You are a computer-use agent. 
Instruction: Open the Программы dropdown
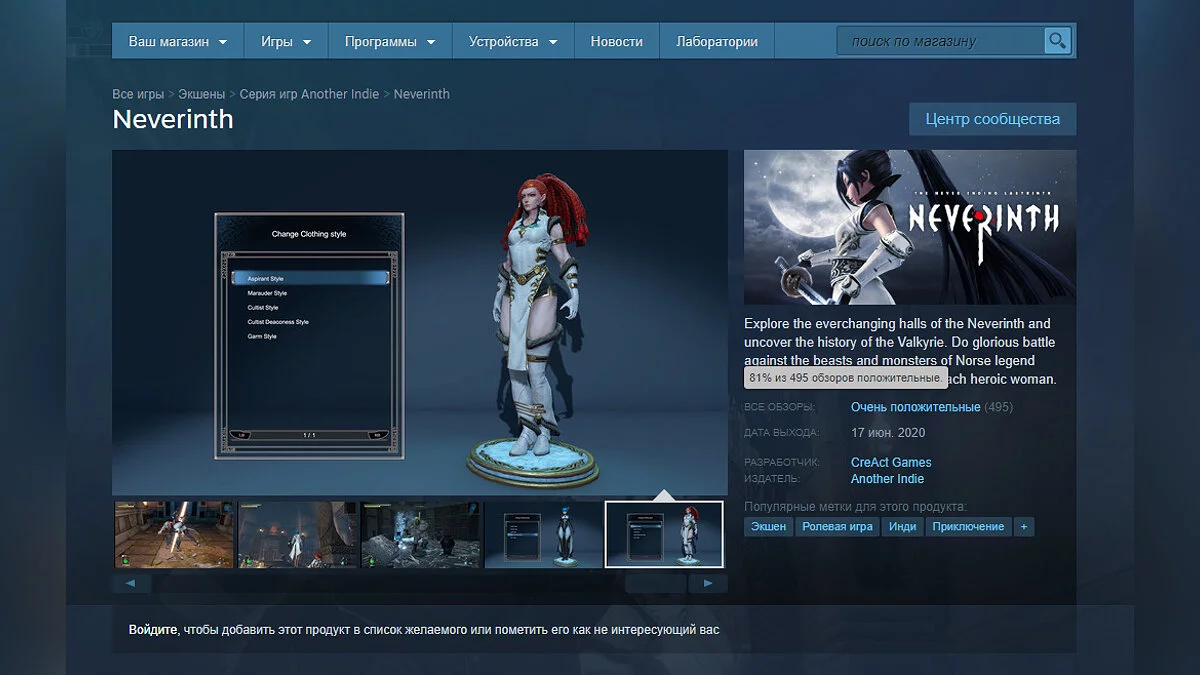(x=390, y=42)
